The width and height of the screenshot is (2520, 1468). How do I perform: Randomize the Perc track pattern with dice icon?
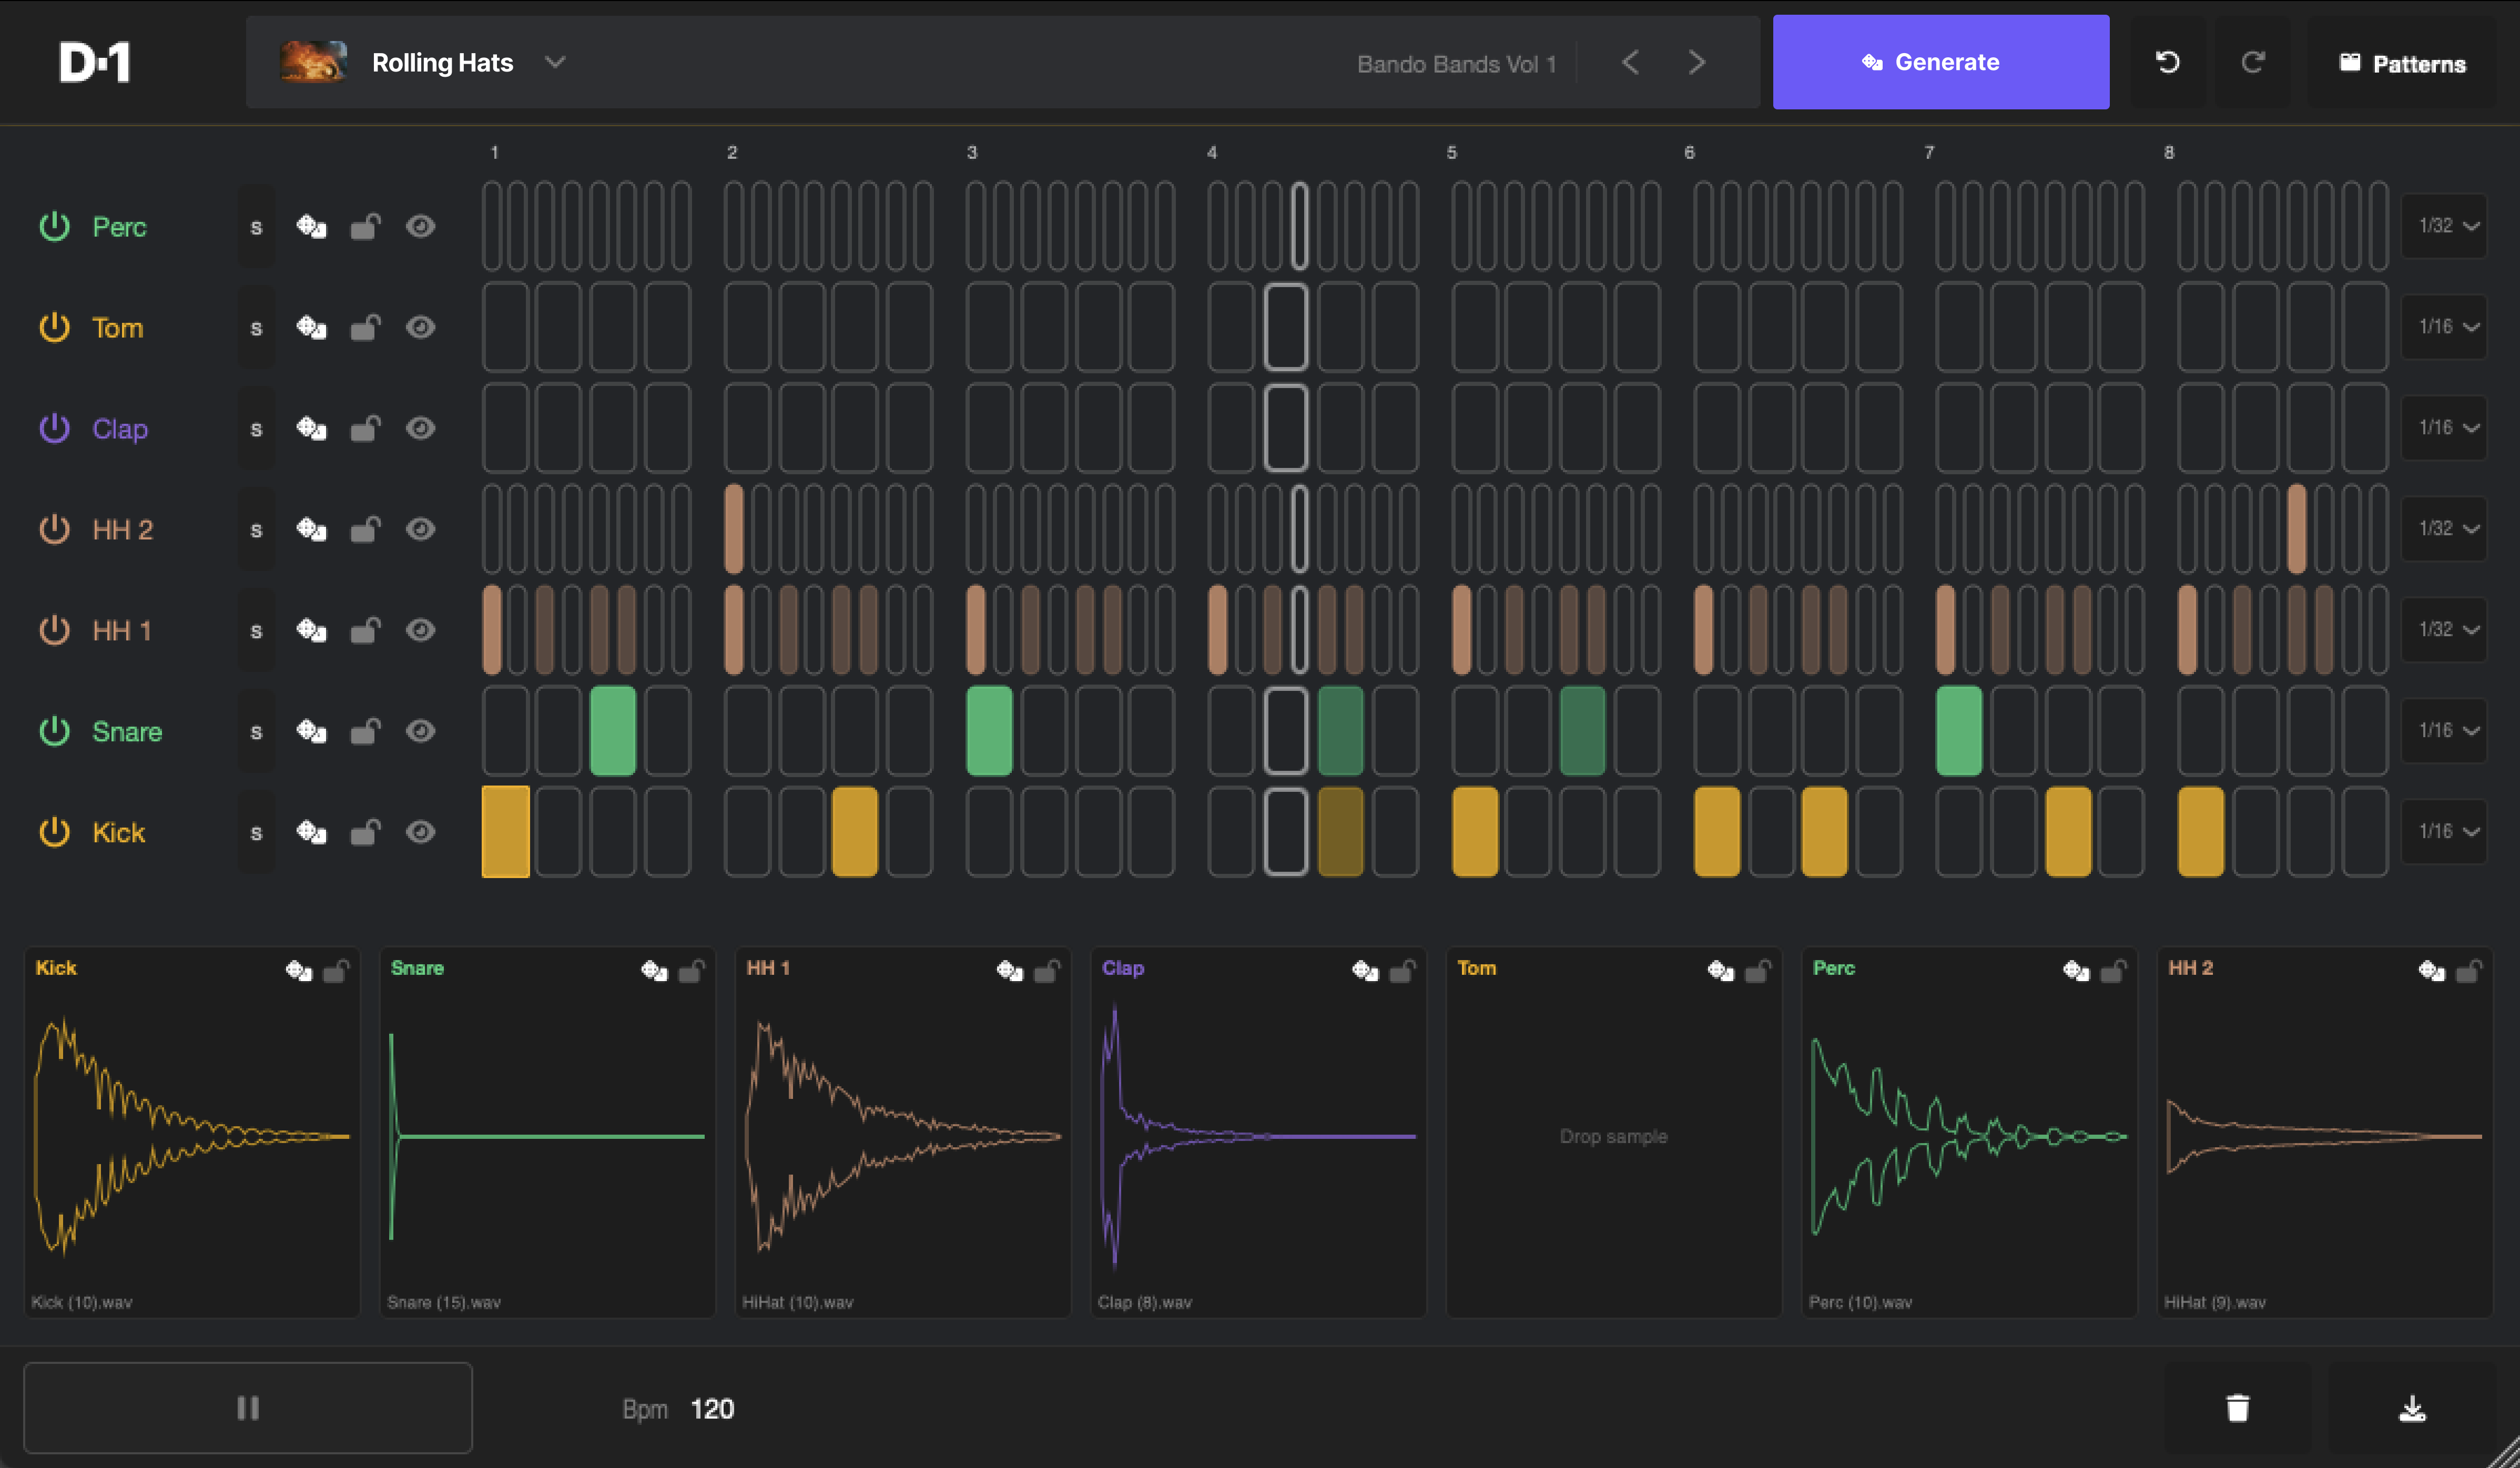[311, 227]
